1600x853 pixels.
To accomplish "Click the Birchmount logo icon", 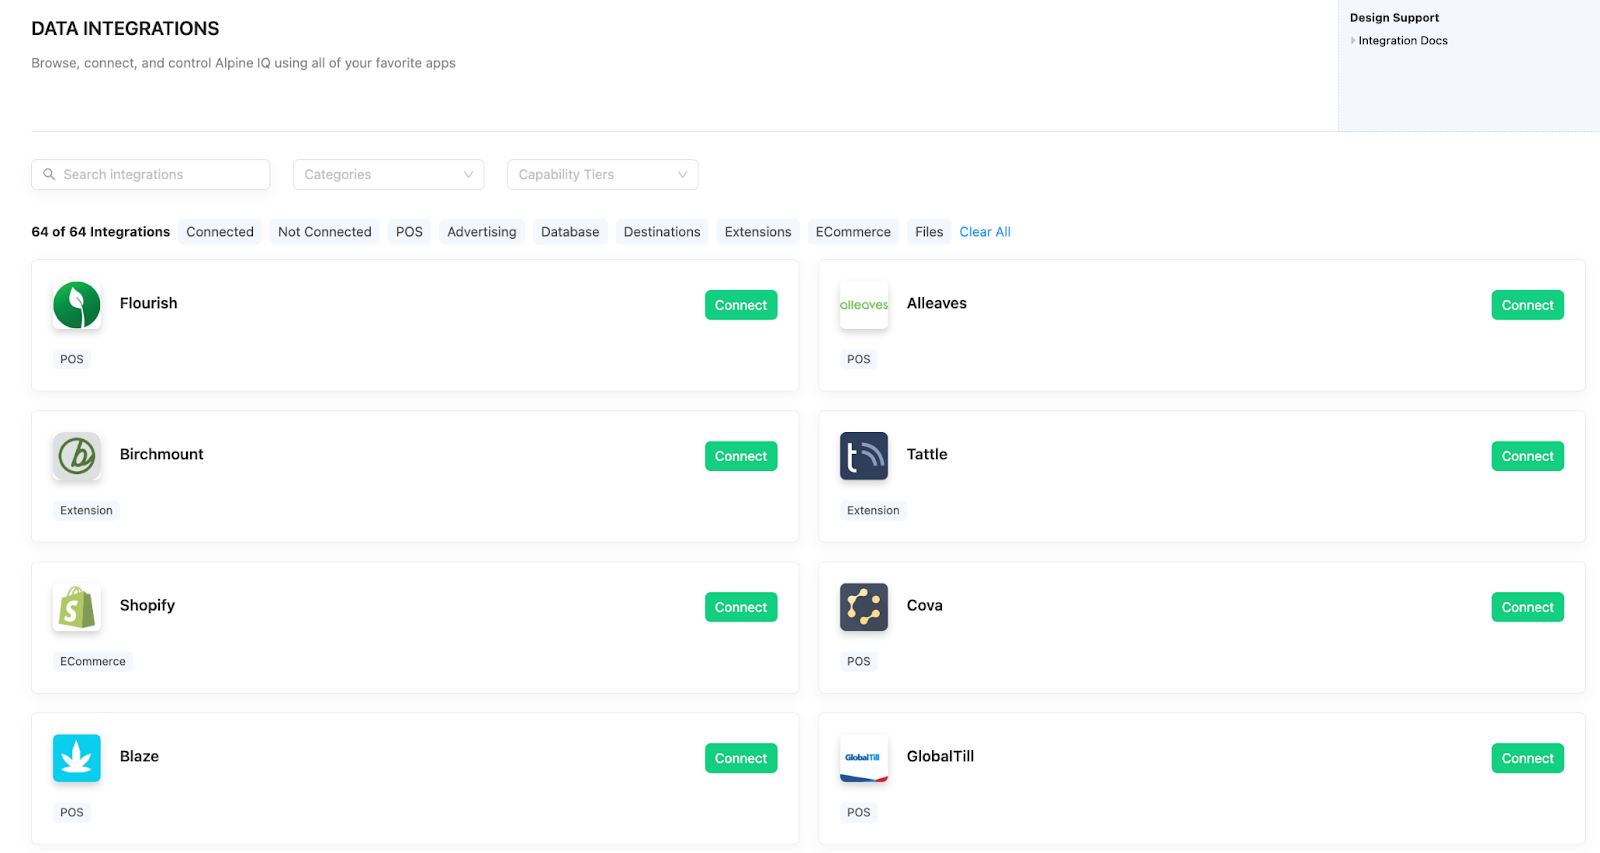I will [77, 456].
